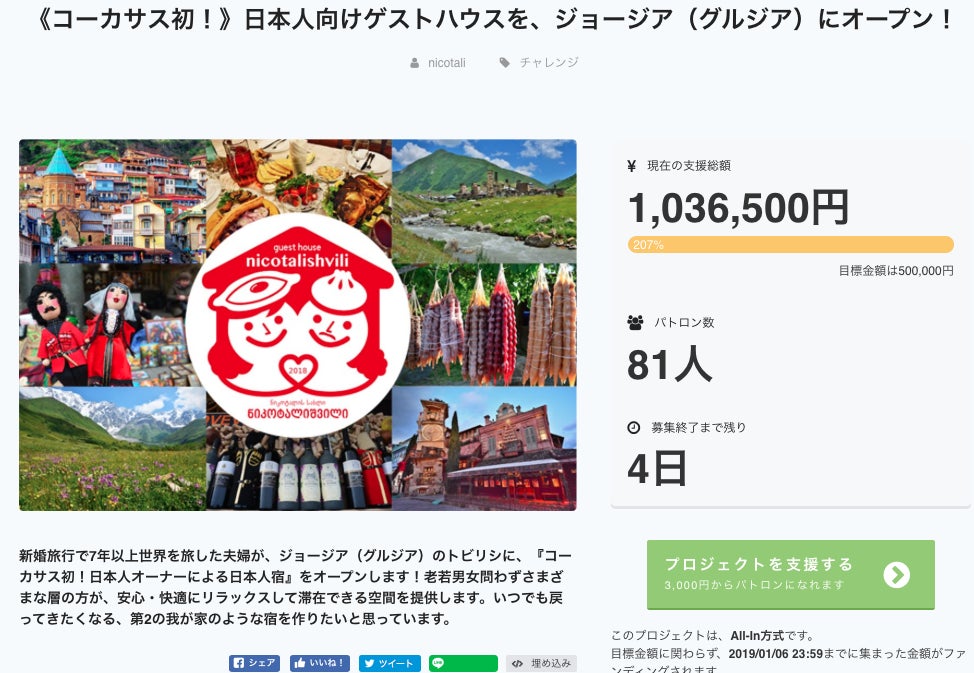
Task: Click the patrons group icon beside パトロン数
Action: tap(635, 323)
